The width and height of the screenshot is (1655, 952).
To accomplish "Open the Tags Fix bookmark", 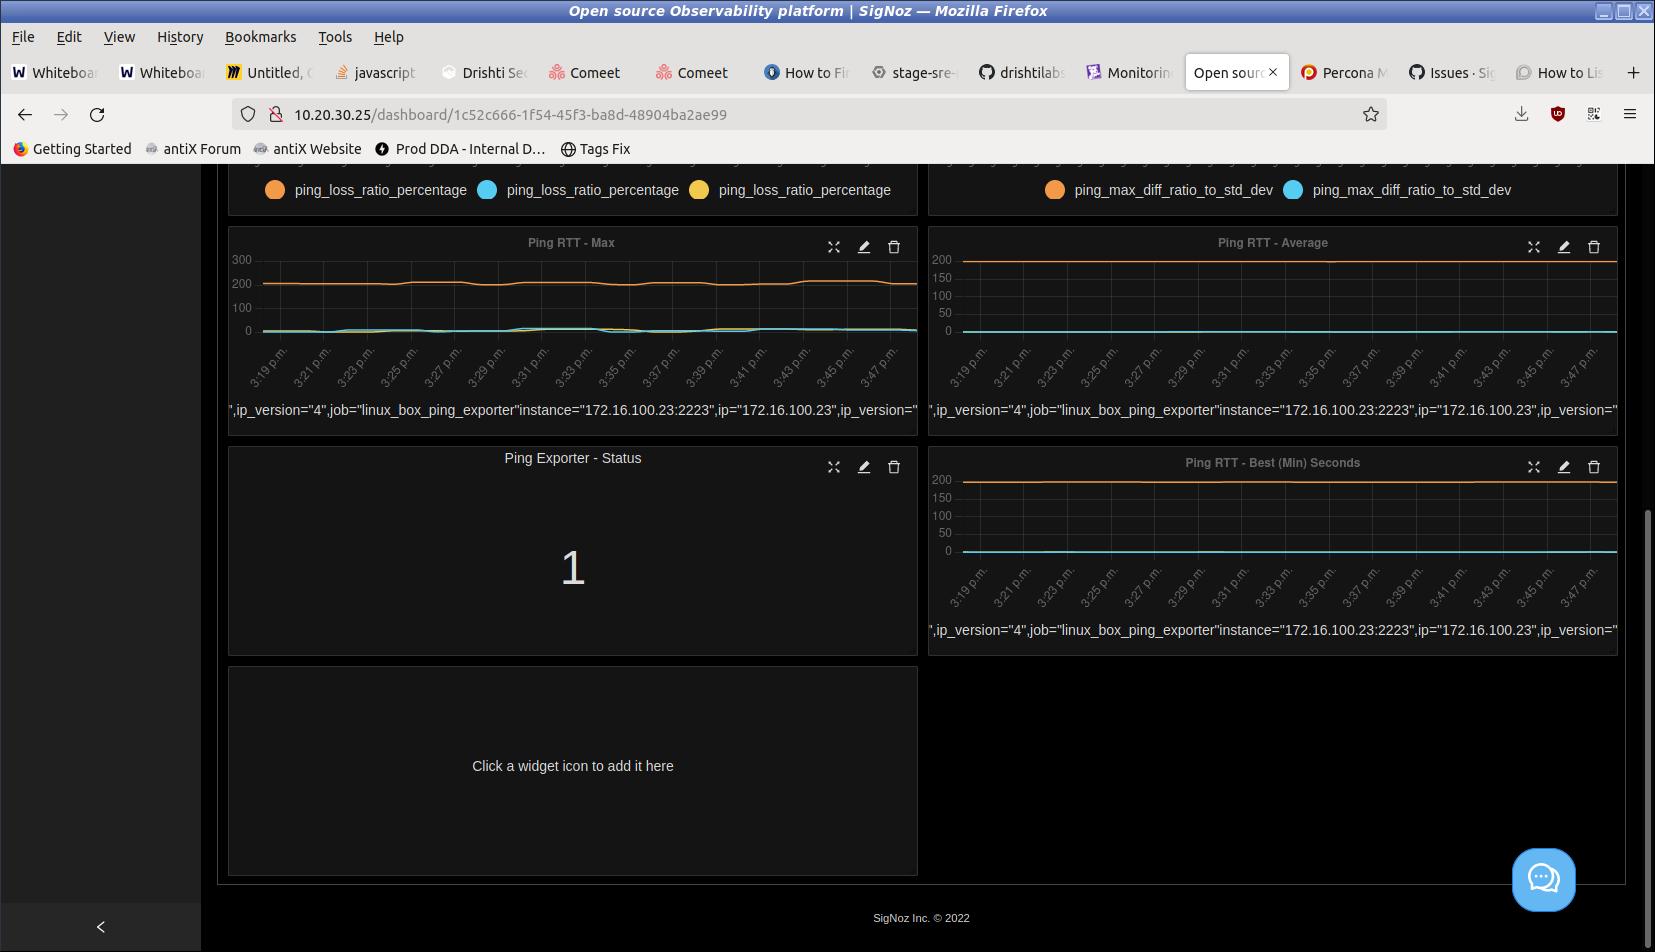I will click(x=595, y=149).
